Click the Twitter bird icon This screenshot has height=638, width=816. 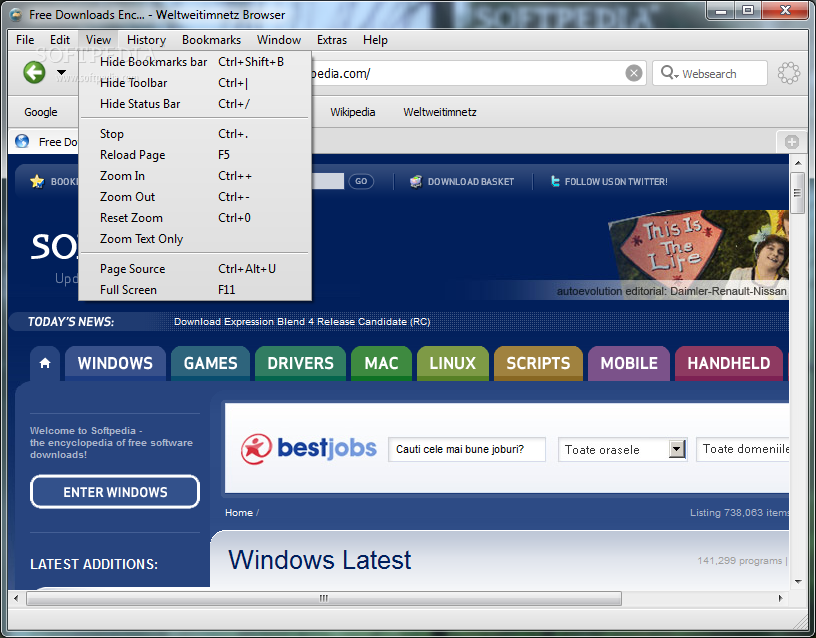point(555,181)
